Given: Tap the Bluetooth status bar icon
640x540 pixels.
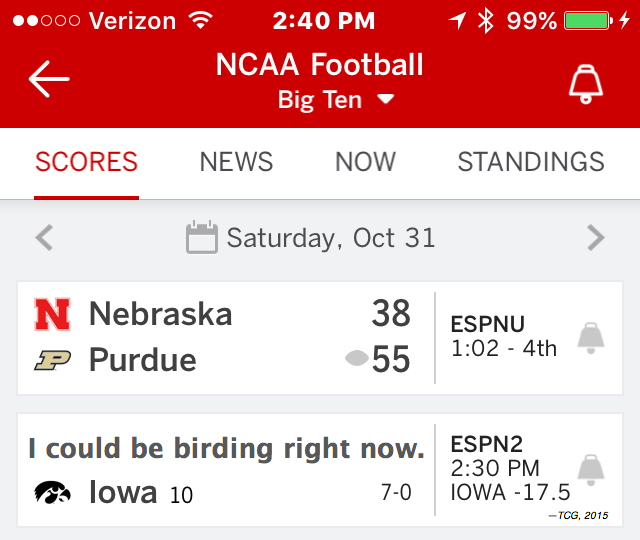Looking at the screenshot, I should (x=486, y=20).
